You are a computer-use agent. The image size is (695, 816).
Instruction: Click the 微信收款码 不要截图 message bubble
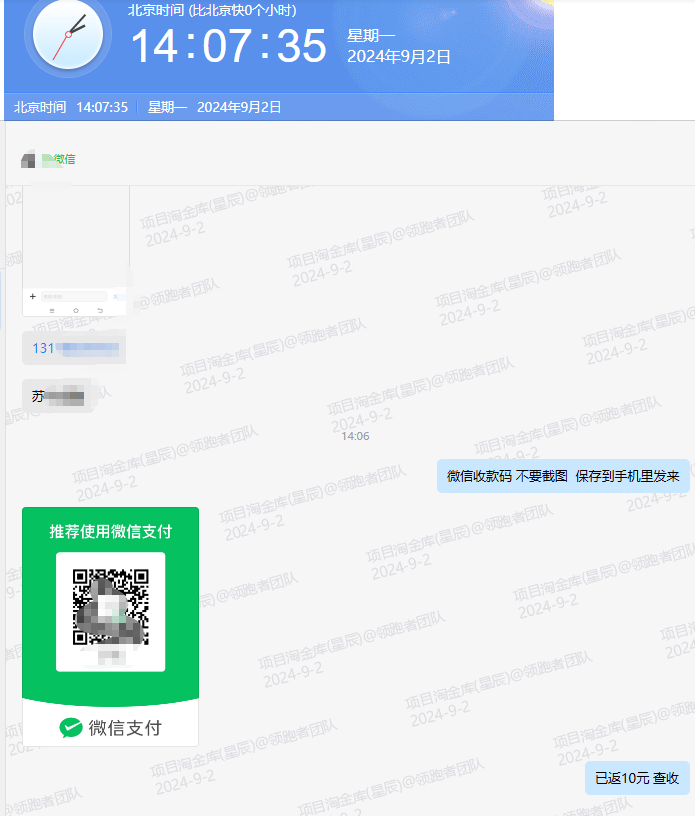coord(563,476)
